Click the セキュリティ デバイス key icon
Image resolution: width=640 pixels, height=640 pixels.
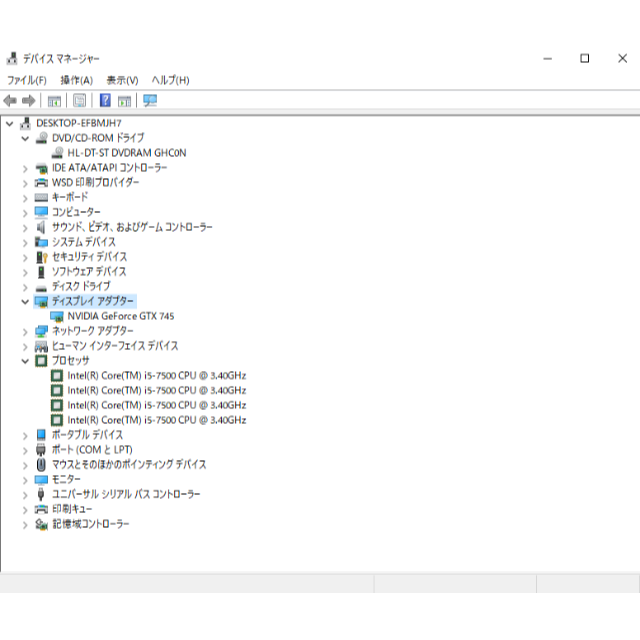[x=42, y=257]
